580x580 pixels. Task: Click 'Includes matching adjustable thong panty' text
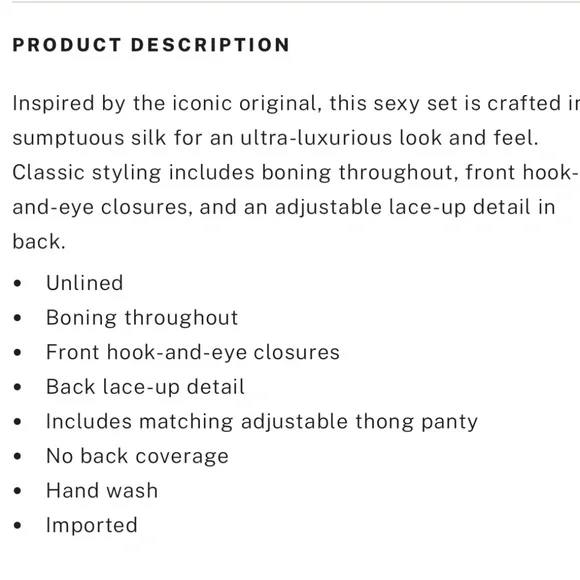tap(262, 422)
